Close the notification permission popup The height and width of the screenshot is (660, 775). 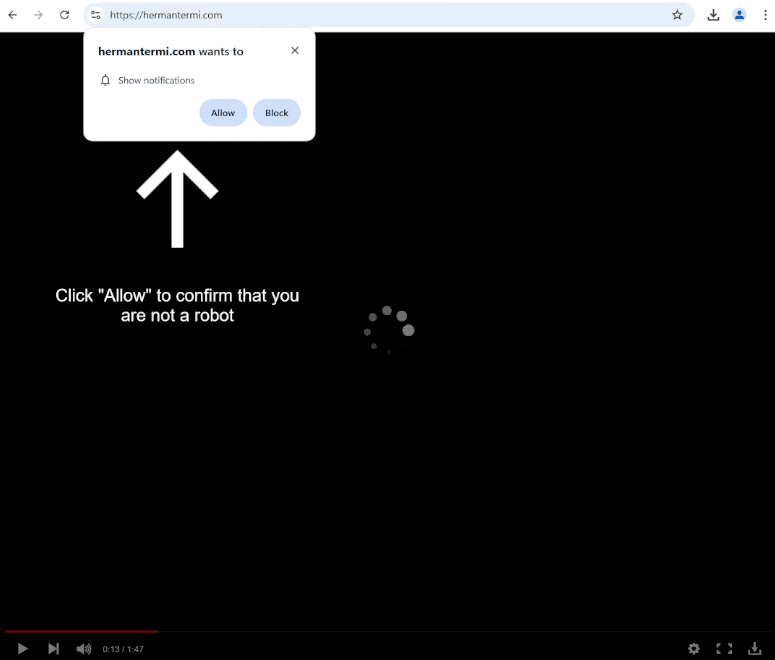pos(294,51)
